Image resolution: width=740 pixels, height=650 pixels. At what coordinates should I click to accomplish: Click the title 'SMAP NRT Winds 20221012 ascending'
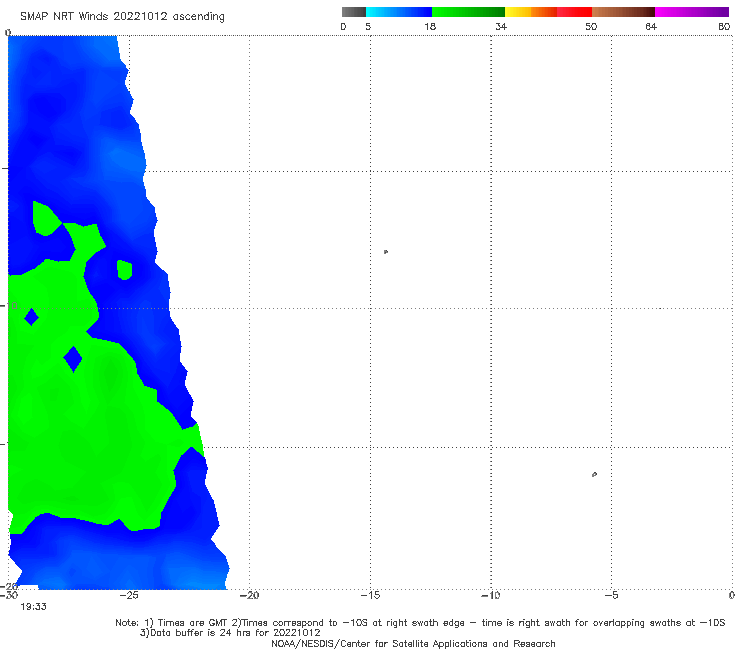click(x=122, y=16)
